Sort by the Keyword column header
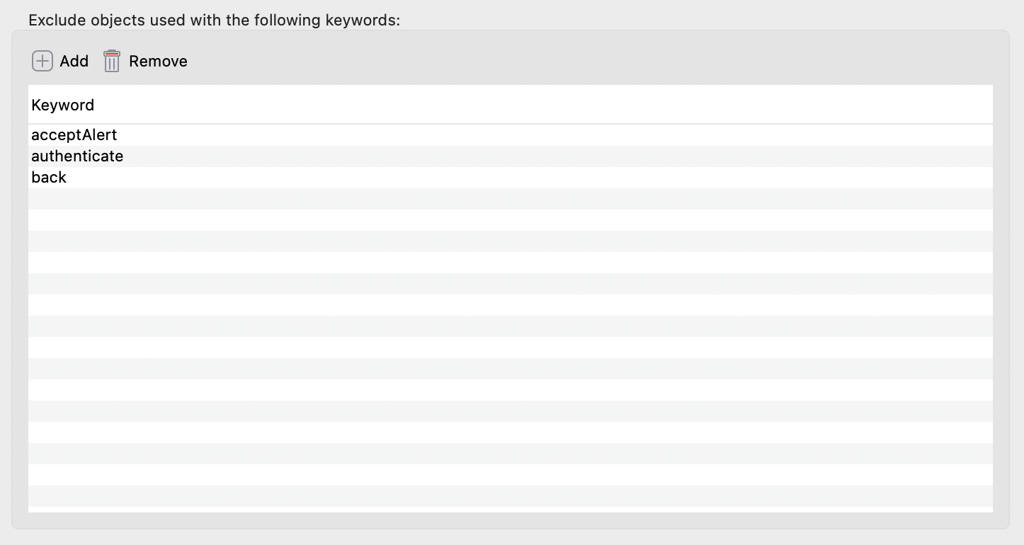1024x545 pixels. pos(63,105)
